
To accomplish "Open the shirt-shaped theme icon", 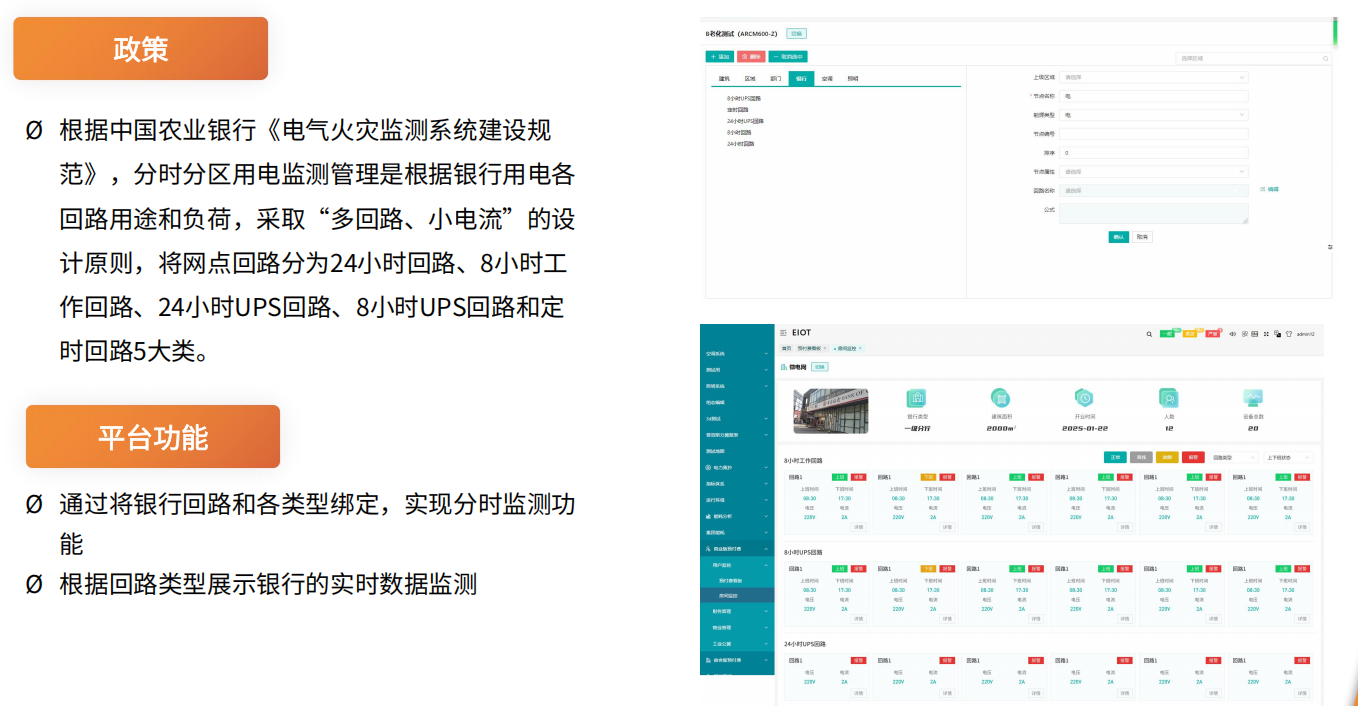I will coord(1288,334).
